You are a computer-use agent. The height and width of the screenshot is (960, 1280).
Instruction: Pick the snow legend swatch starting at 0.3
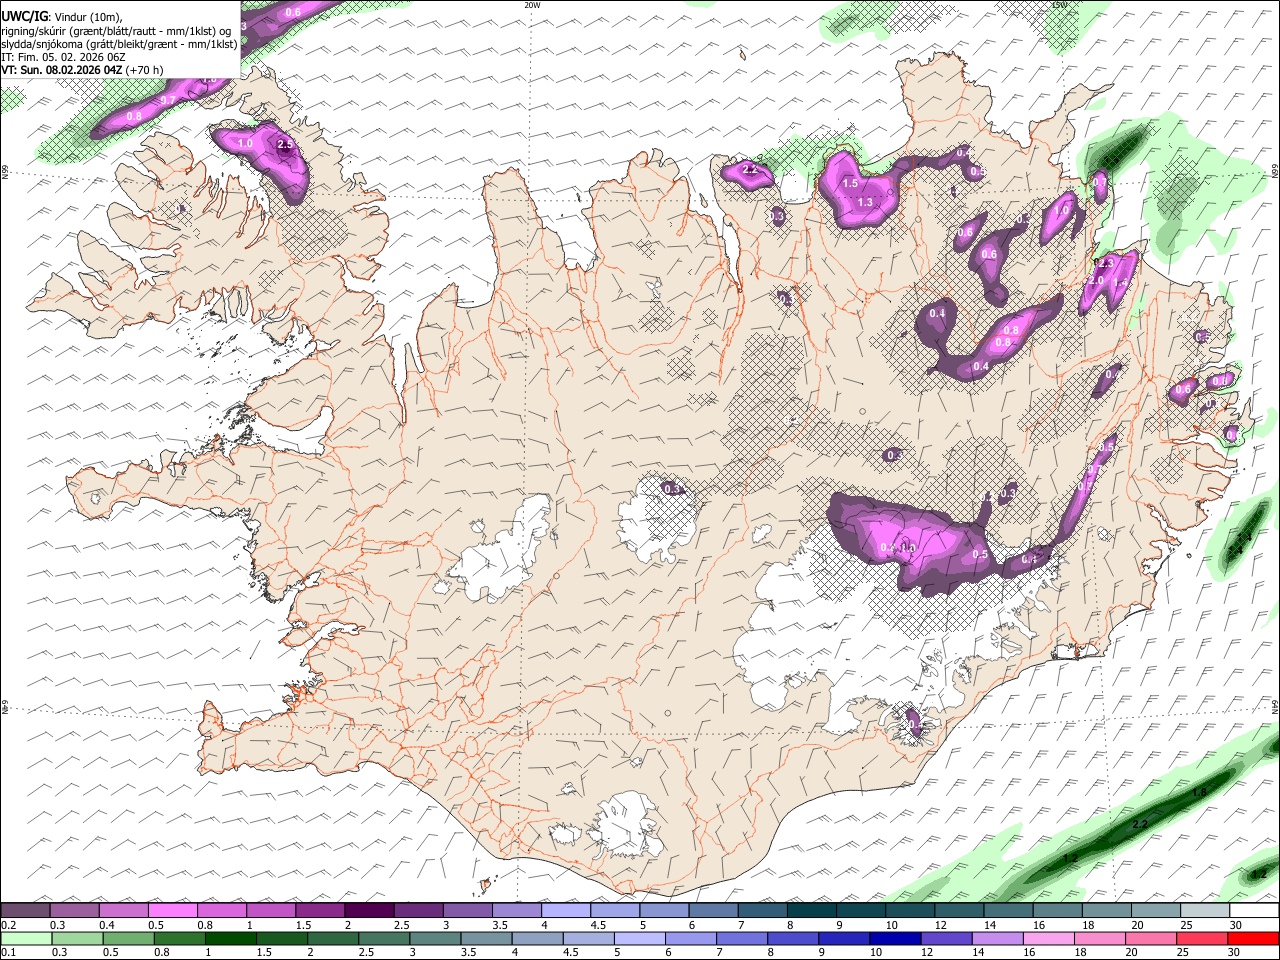(75, 910)
